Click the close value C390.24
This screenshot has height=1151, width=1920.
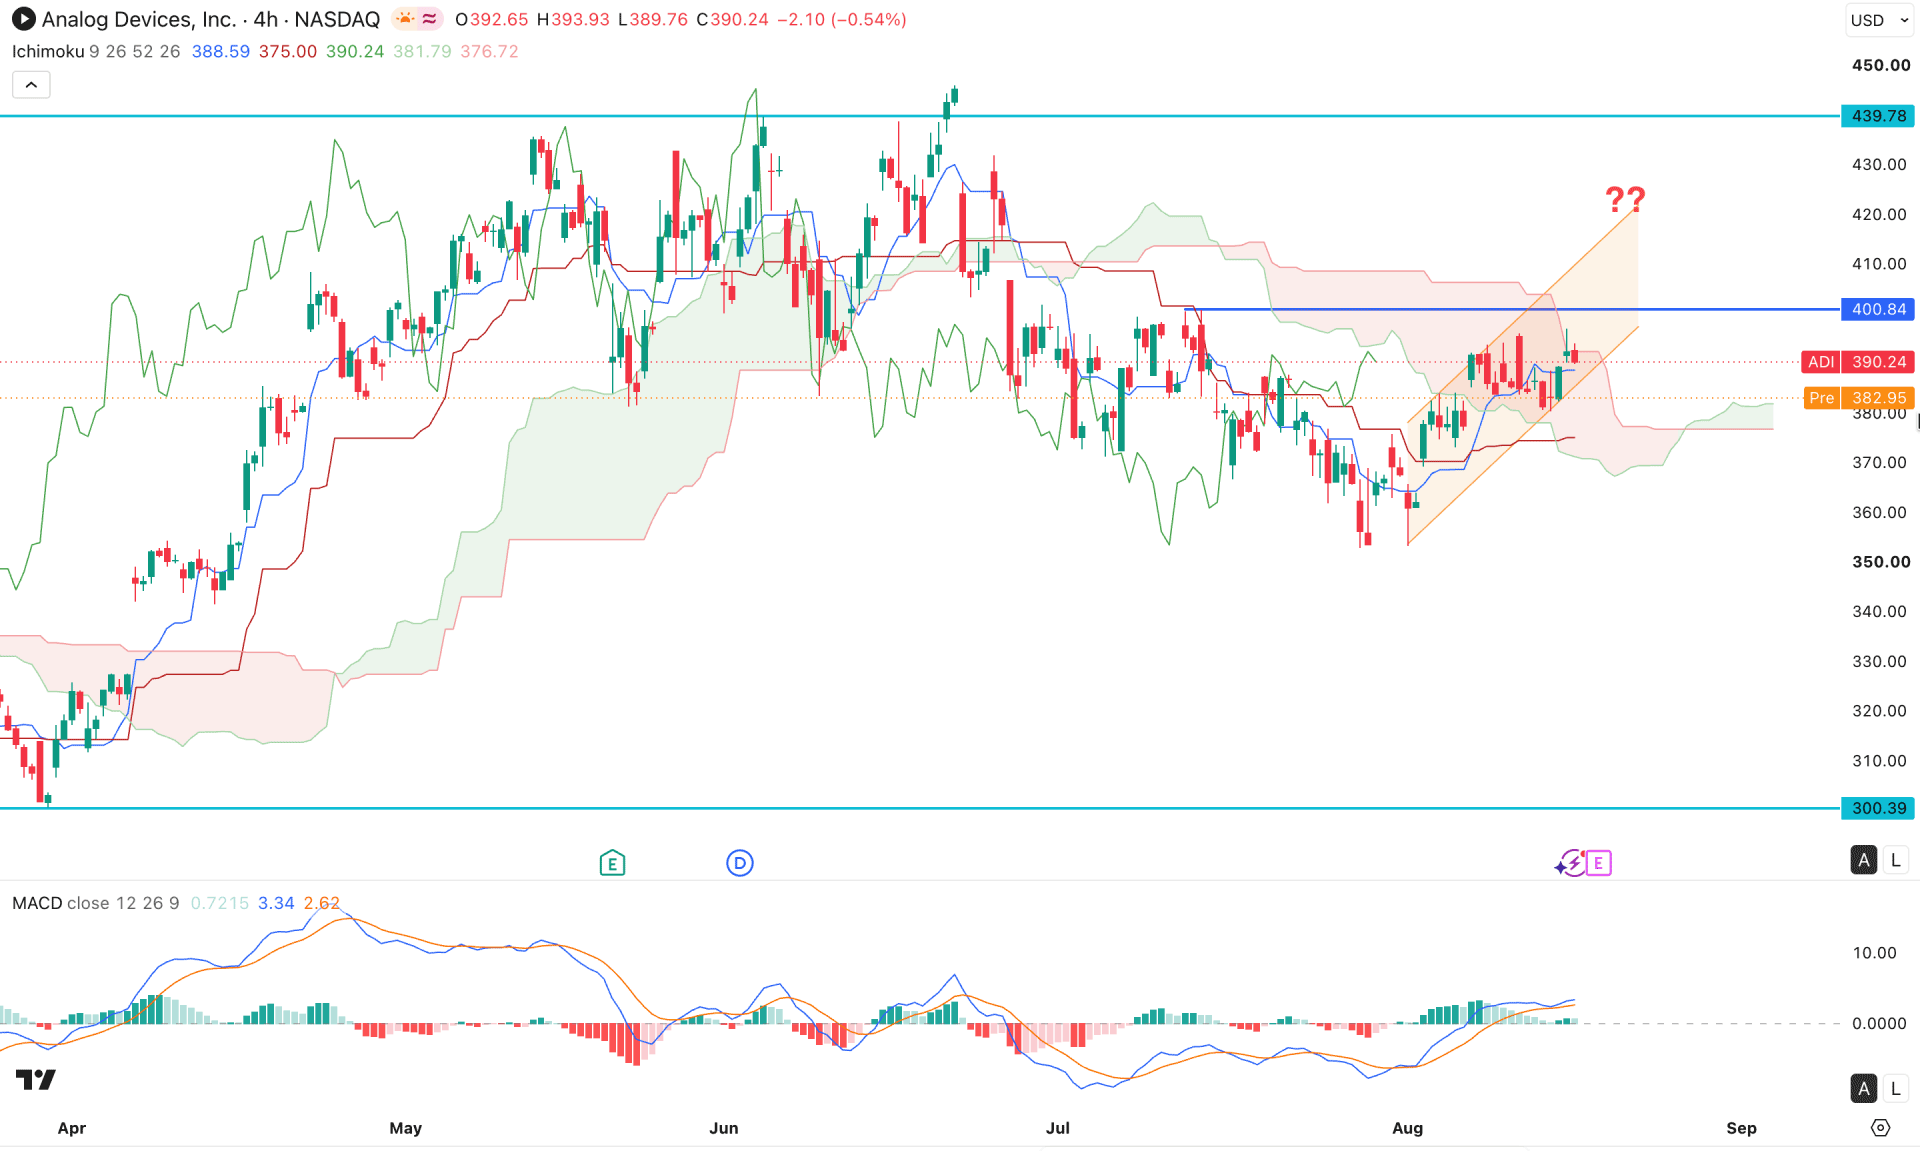(x=732, y=19)
